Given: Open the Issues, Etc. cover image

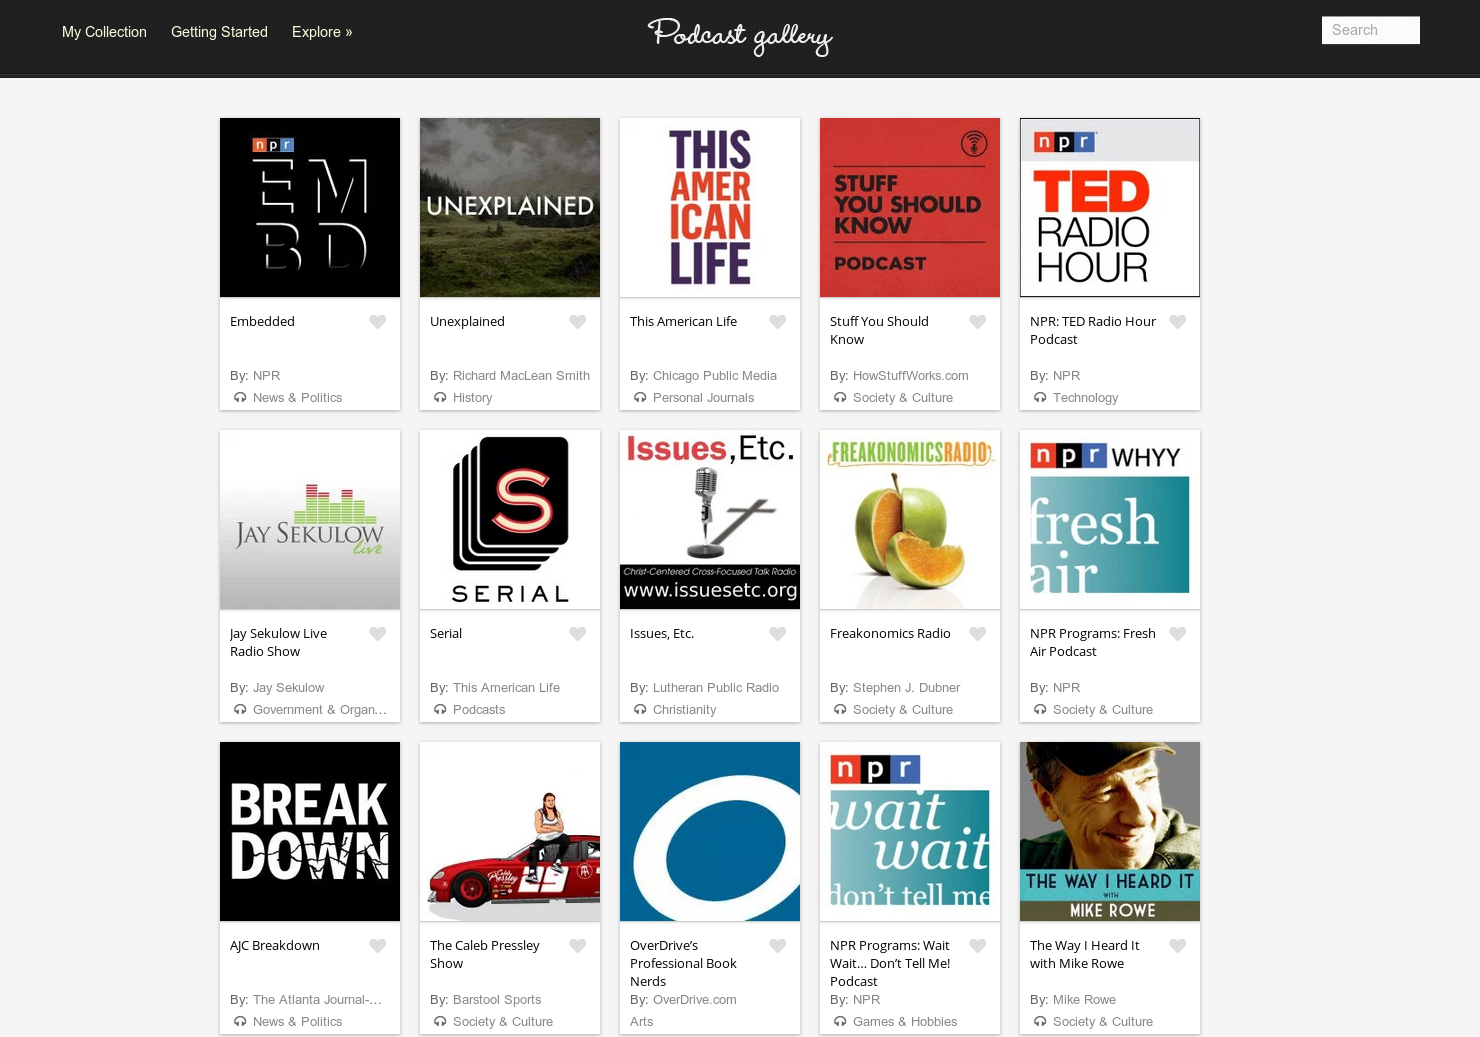Looking at the screenshot, I should coord(710,519).
